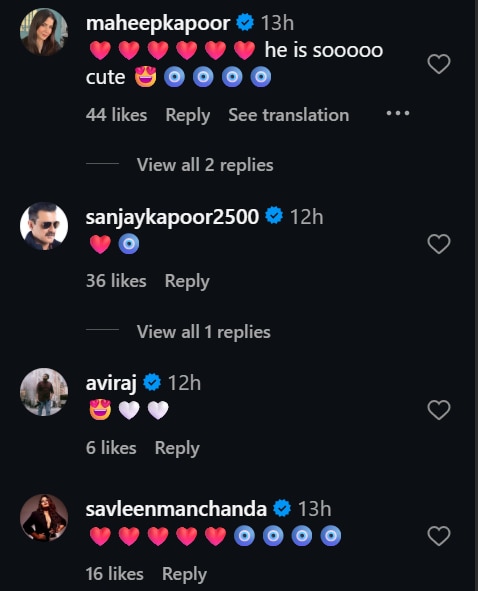This screenshot has width=478, height=591.
Task: Reply to sanjaykapoor2500's comment
Action: 187,281
